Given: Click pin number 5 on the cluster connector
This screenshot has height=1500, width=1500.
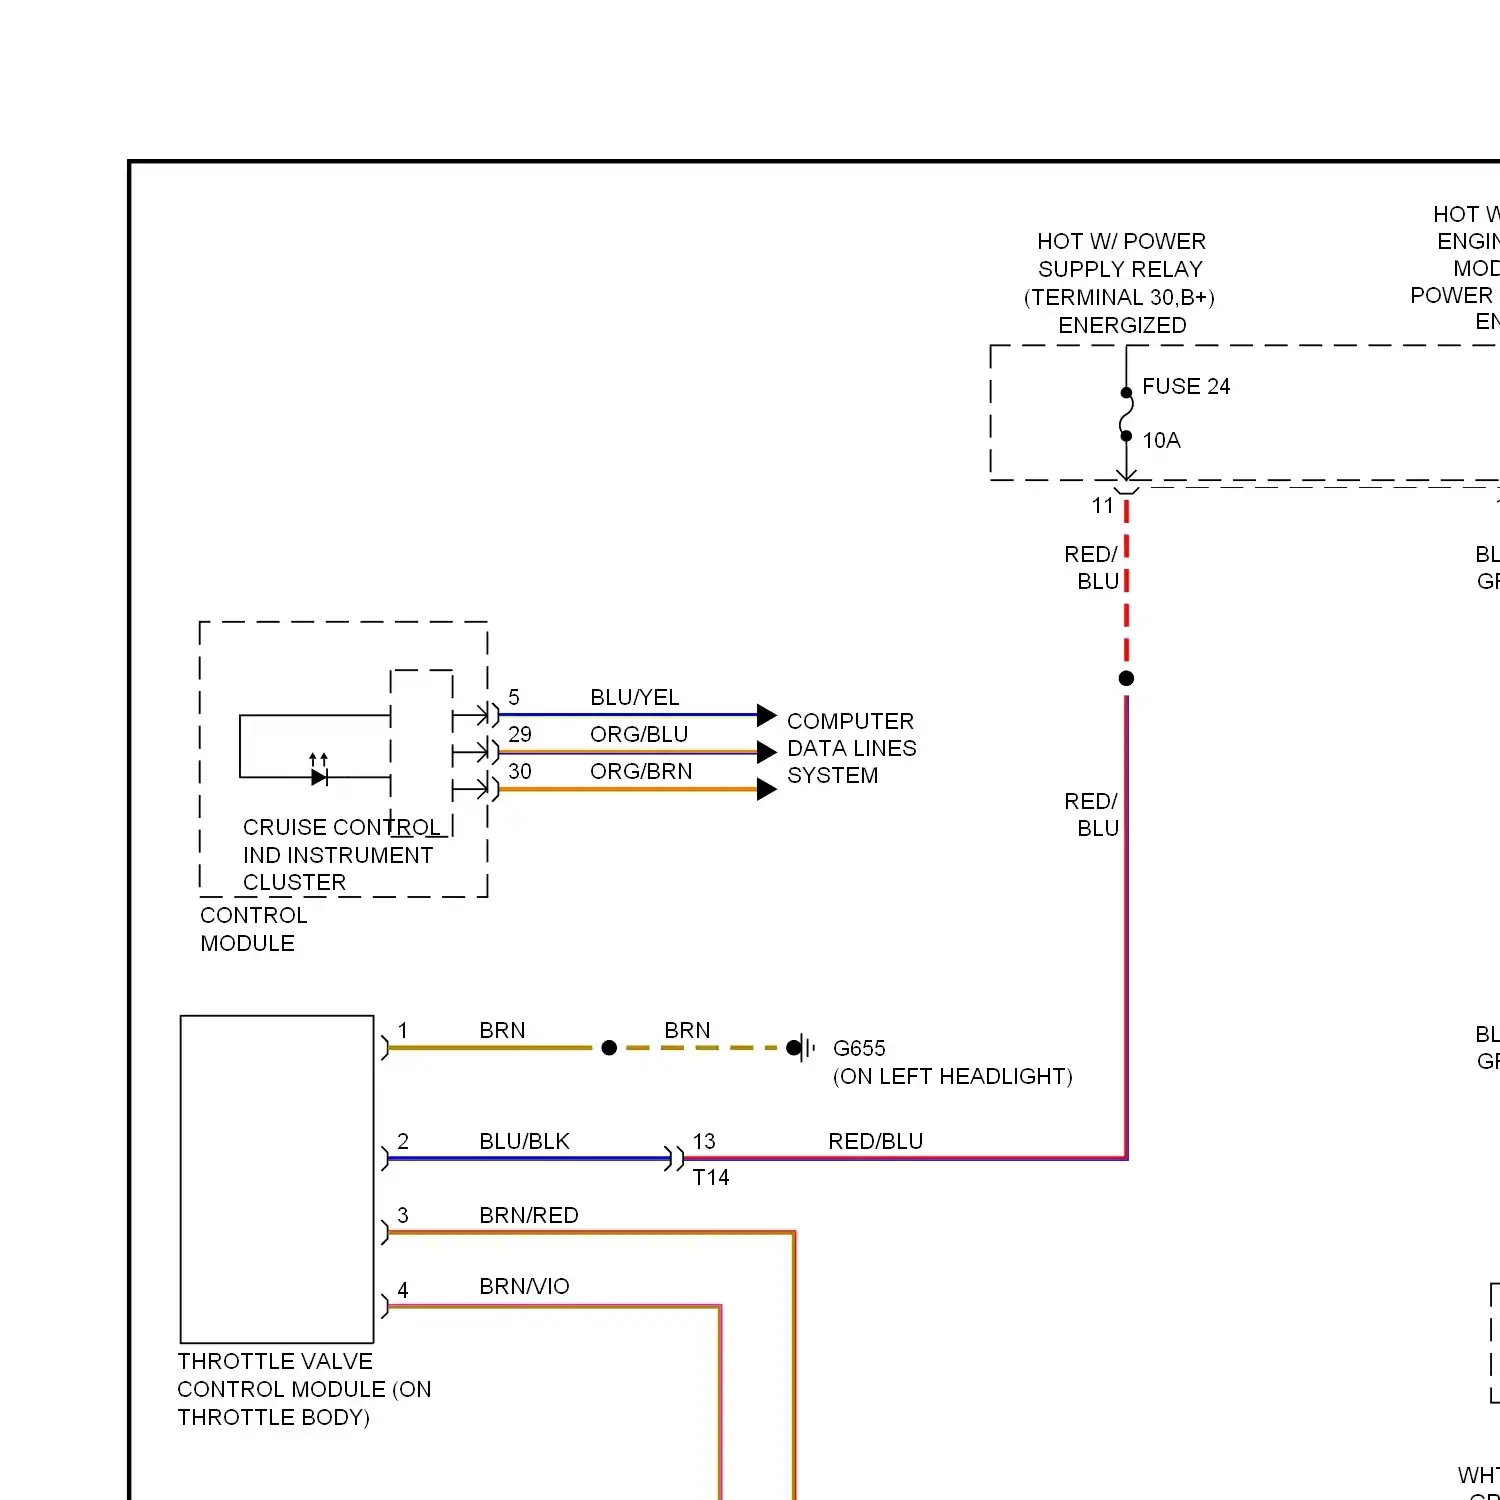Looking at the screenshot, I should pos(514,697).
